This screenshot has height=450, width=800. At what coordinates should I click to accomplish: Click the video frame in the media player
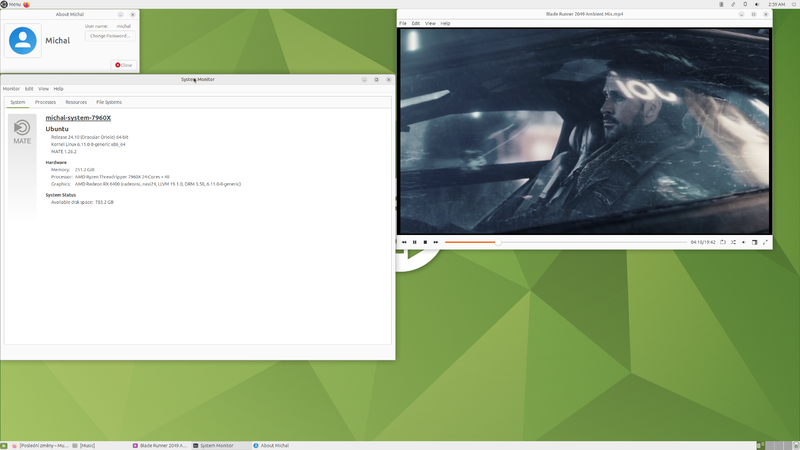pyautogui.click(x=585, y=131)
